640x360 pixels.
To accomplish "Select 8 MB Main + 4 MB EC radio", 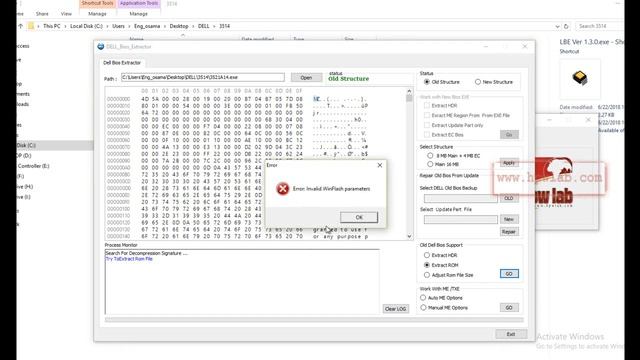I will (x=430, y=156).
